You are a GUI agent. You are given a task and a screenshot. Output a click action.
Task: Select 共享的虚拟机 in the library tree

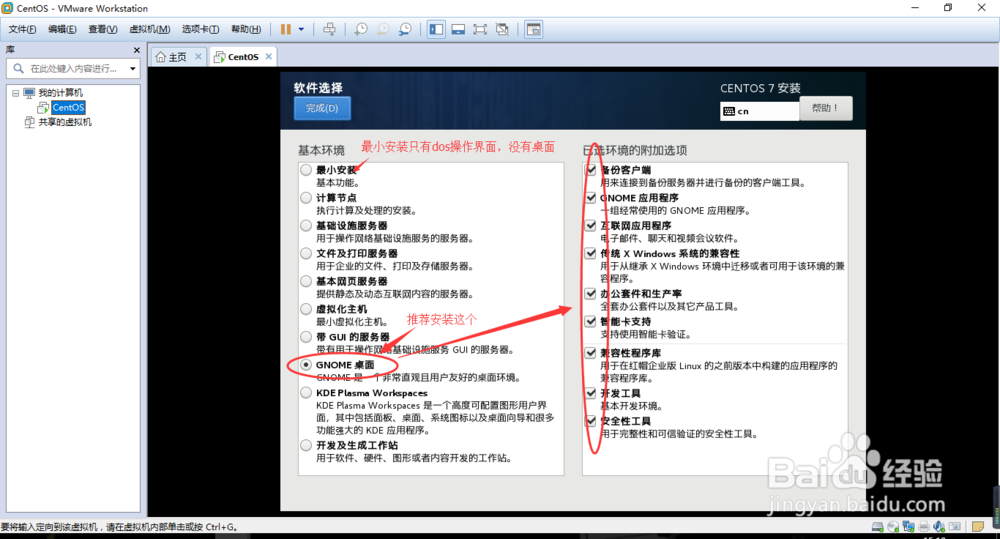coord(65,122)
